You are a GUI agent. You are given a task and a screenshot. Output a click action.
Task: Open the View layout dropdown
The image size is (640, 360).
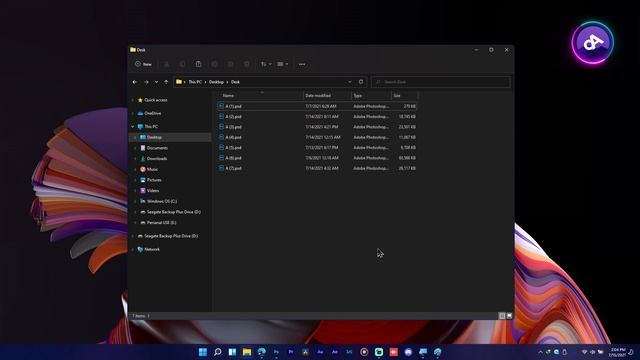282,64
